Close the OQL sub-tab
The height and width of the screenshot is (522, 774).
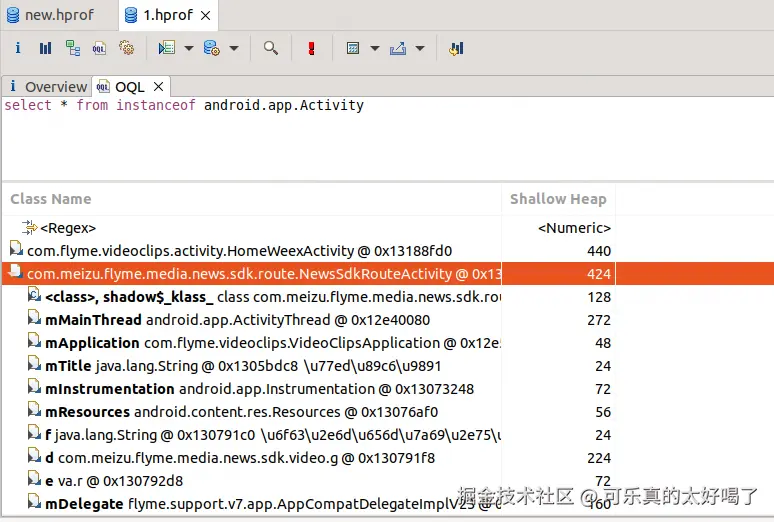point(158,87)
